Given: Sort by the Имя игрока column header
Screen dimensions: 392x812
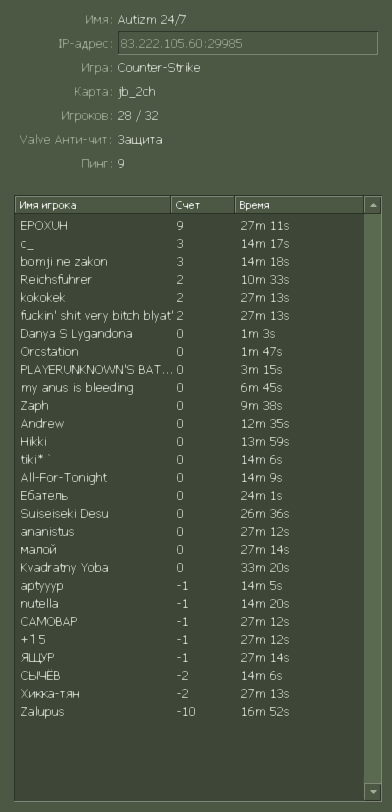Looking at the screenshot, I should pyautogui.click(x=93, y=205).
